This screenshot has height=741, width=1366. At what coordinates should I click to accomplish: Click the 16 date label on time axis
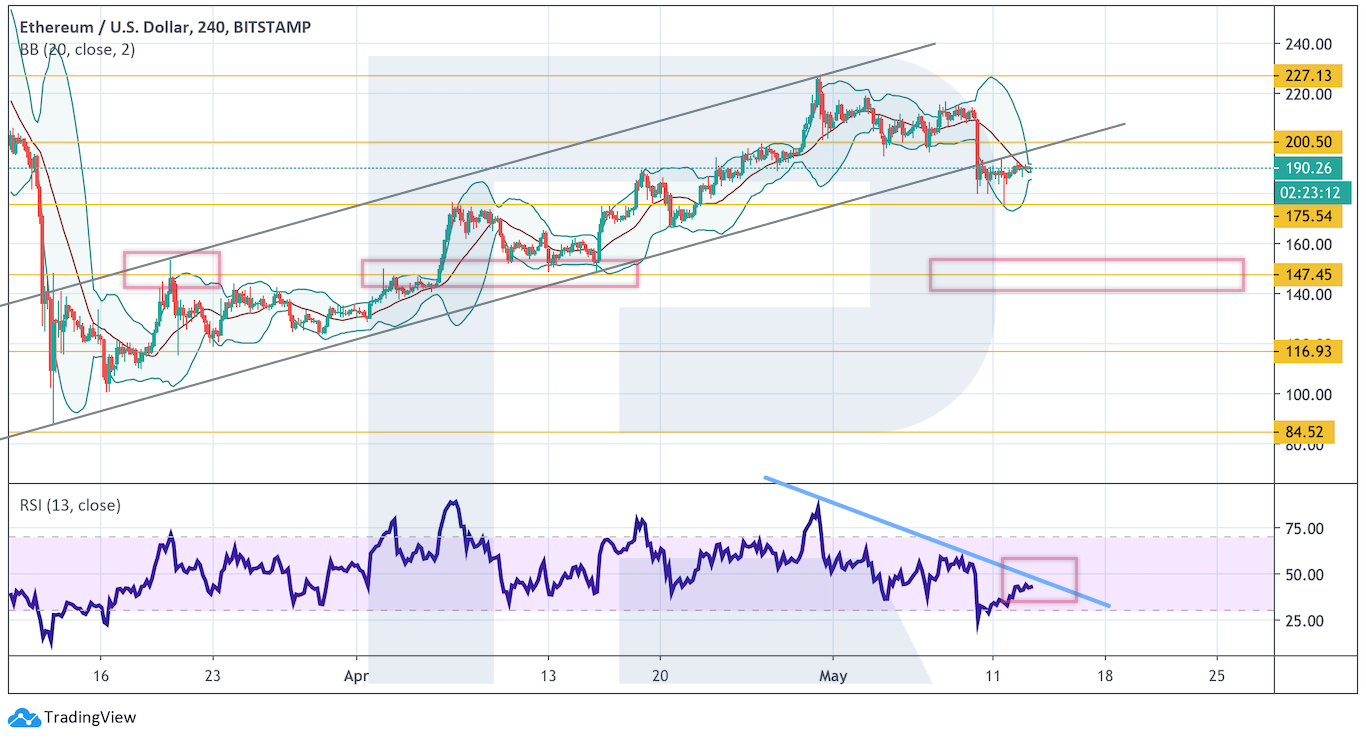pyautogui.click(x=100, y=675)
